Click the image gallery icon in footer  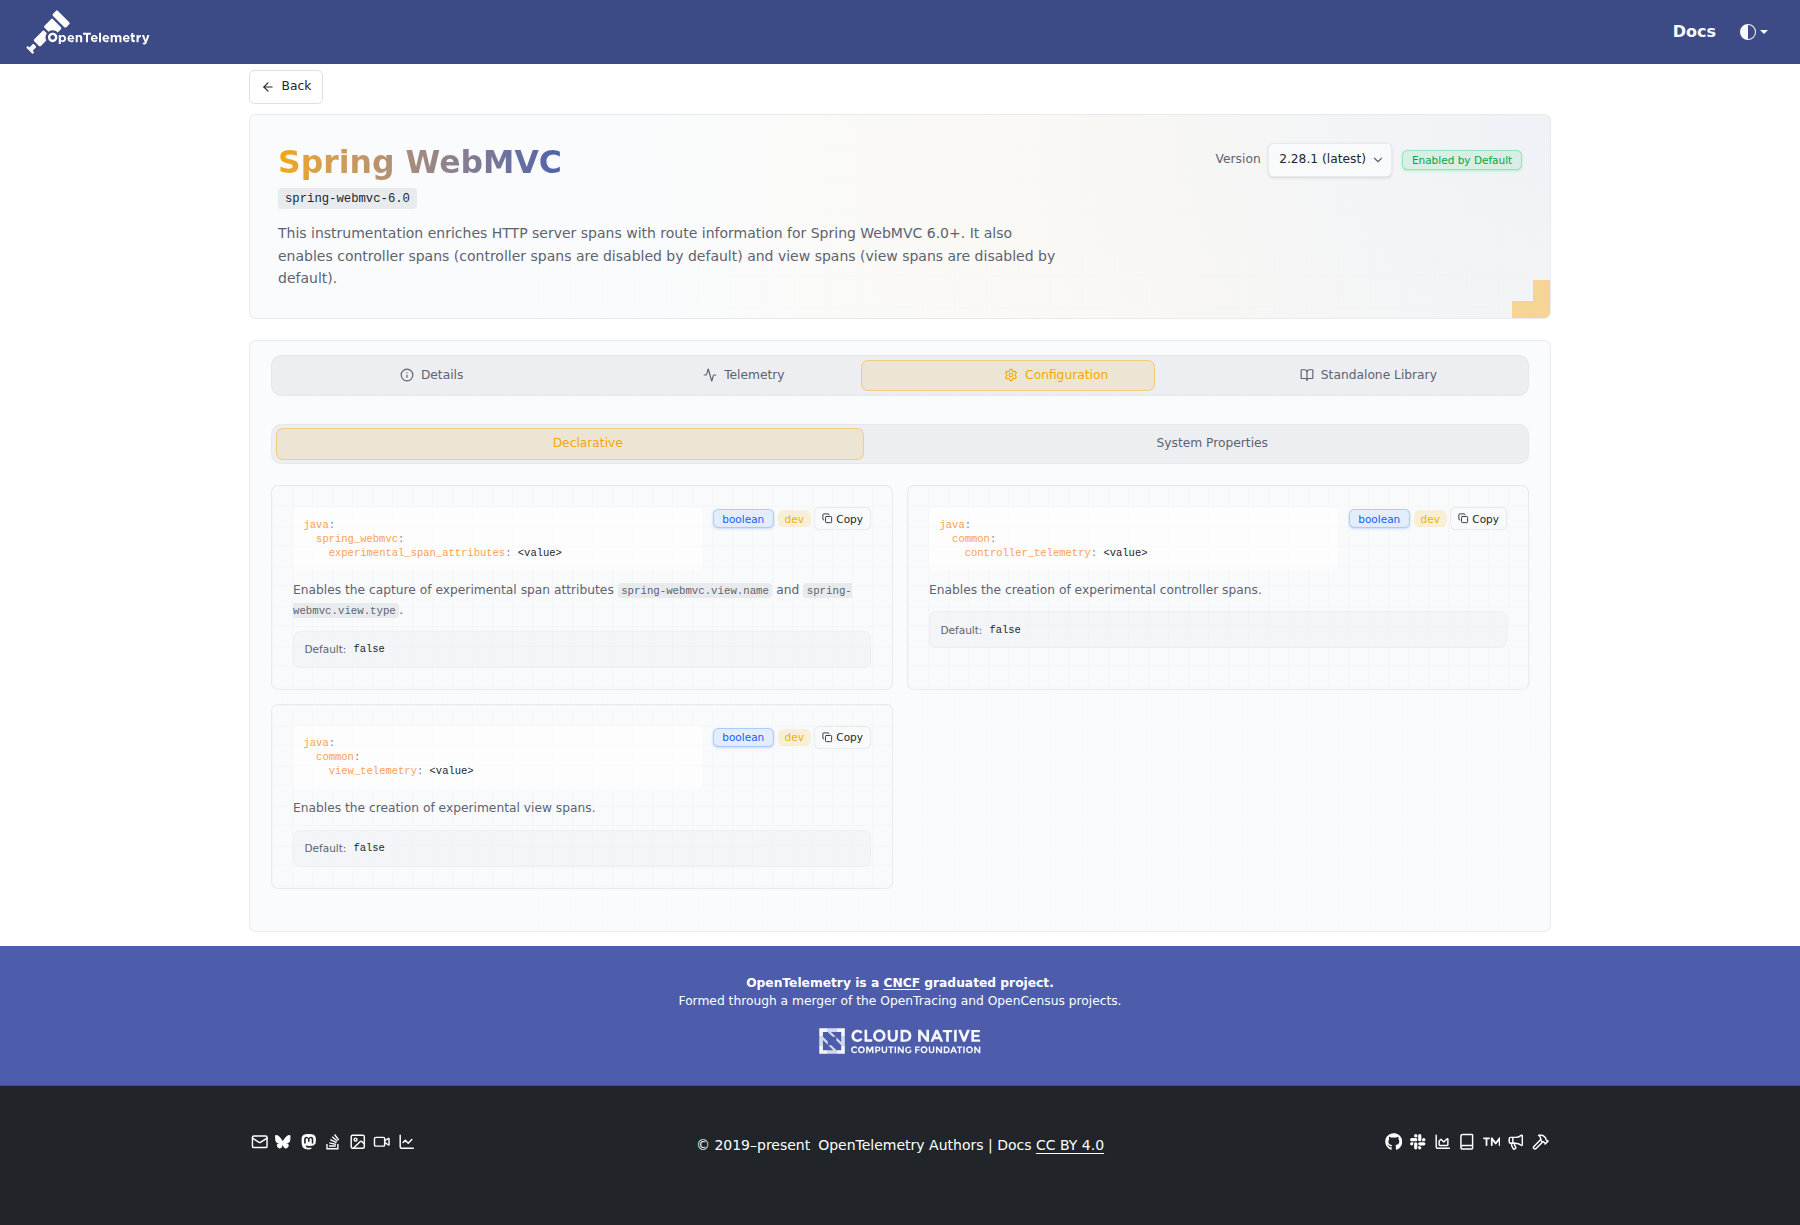pyautogui.click(x=357, y=1142)
